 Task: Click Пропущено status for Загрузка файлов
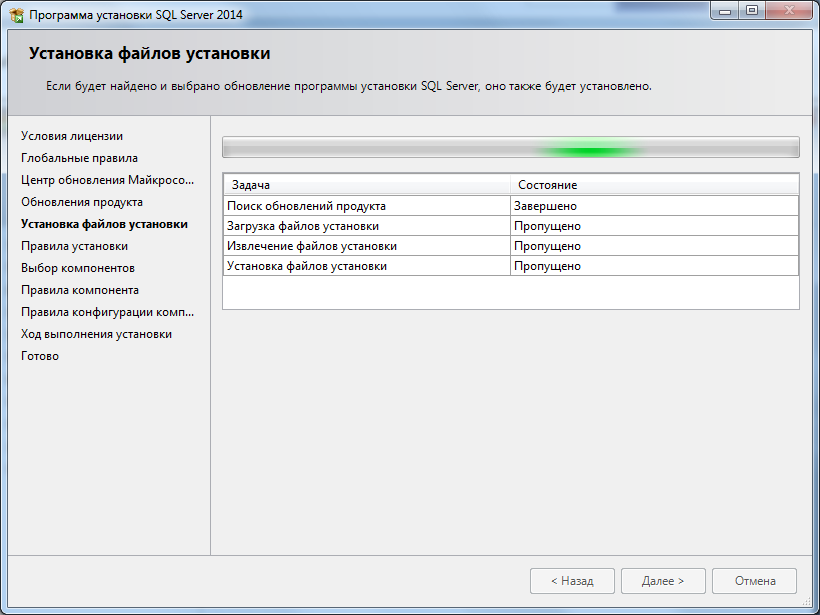(655, 226)
